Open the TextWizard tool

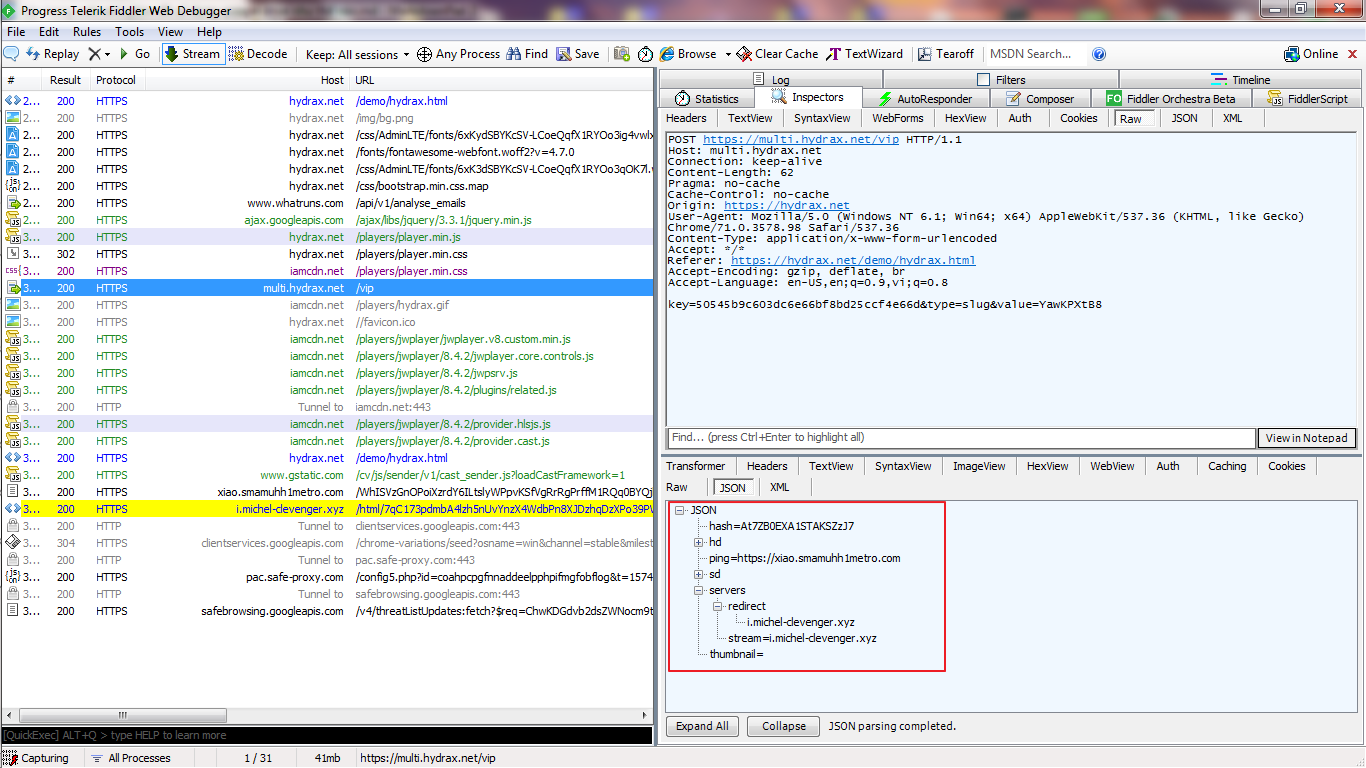point(865,54)
